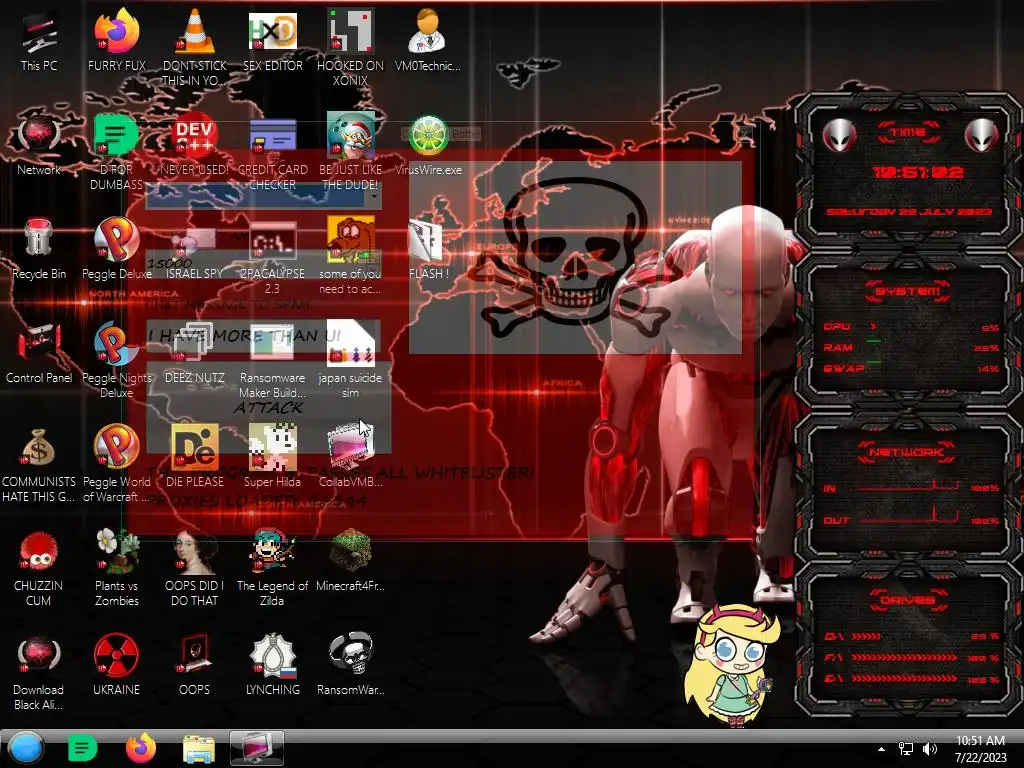Click the left alien head on Time widget

(x=839, y=135)
